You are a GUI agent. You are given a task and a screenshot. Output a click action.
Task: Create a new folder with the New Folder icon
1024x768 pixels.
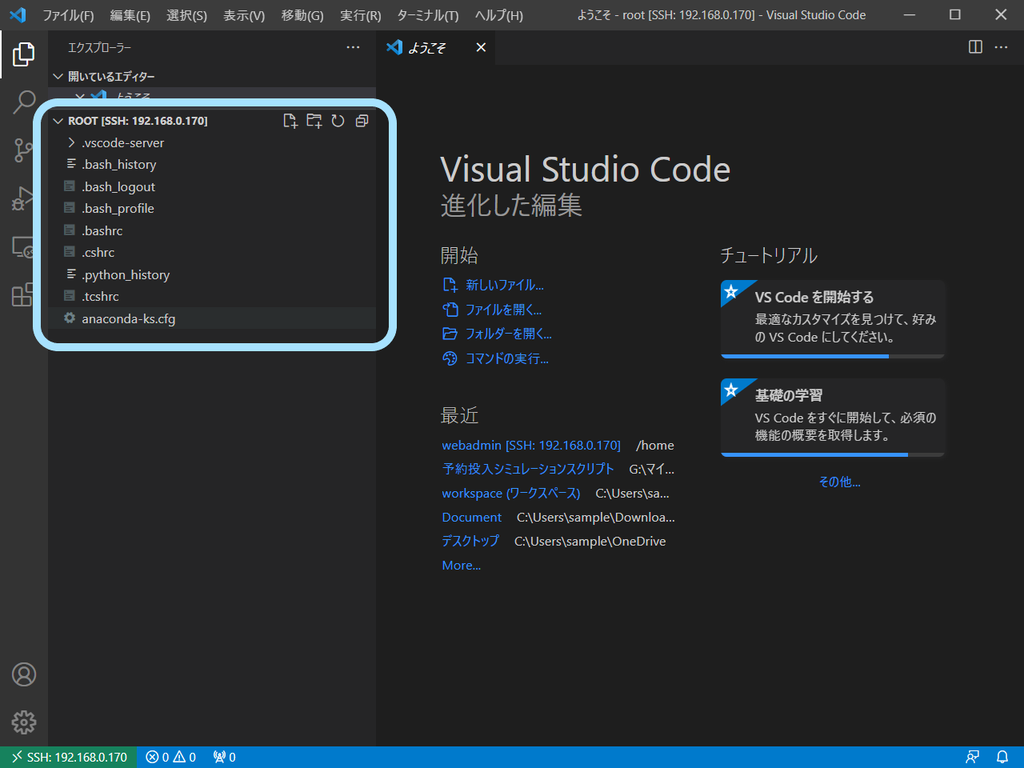(x=313, y=120)
